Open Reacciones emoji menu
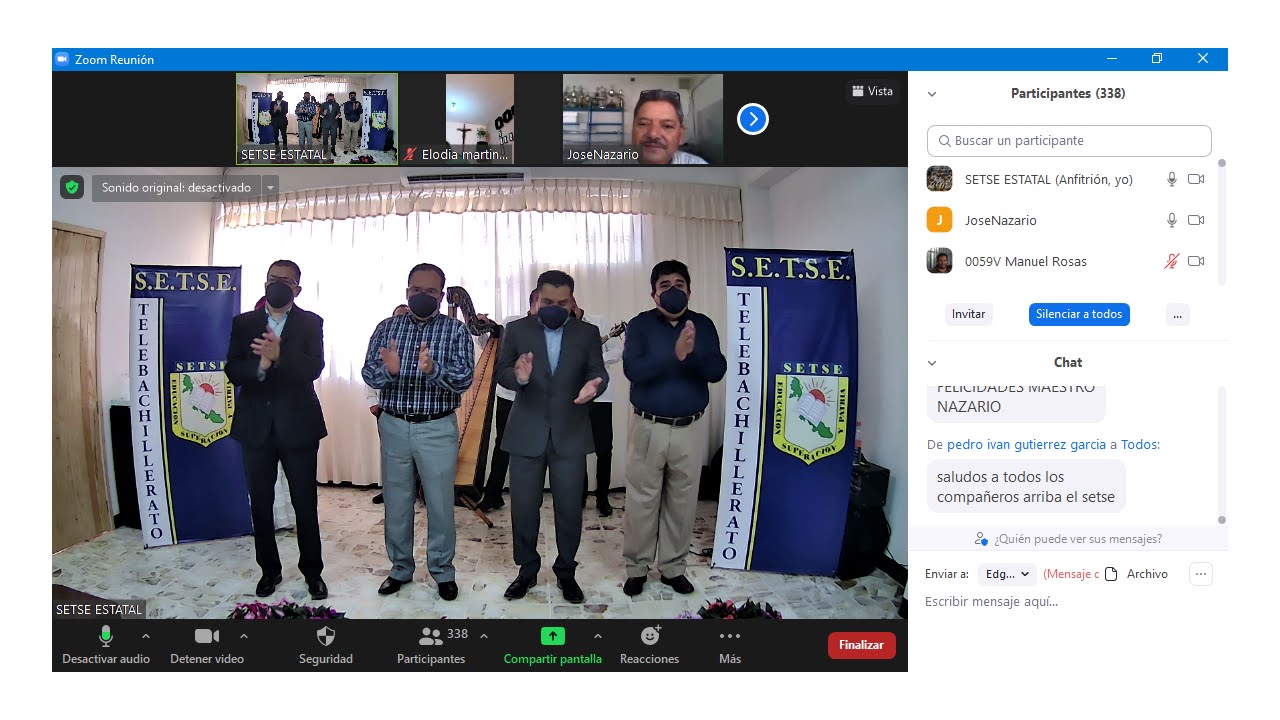The width and height of the screenshot is (1280, 720). pos(650,645)
